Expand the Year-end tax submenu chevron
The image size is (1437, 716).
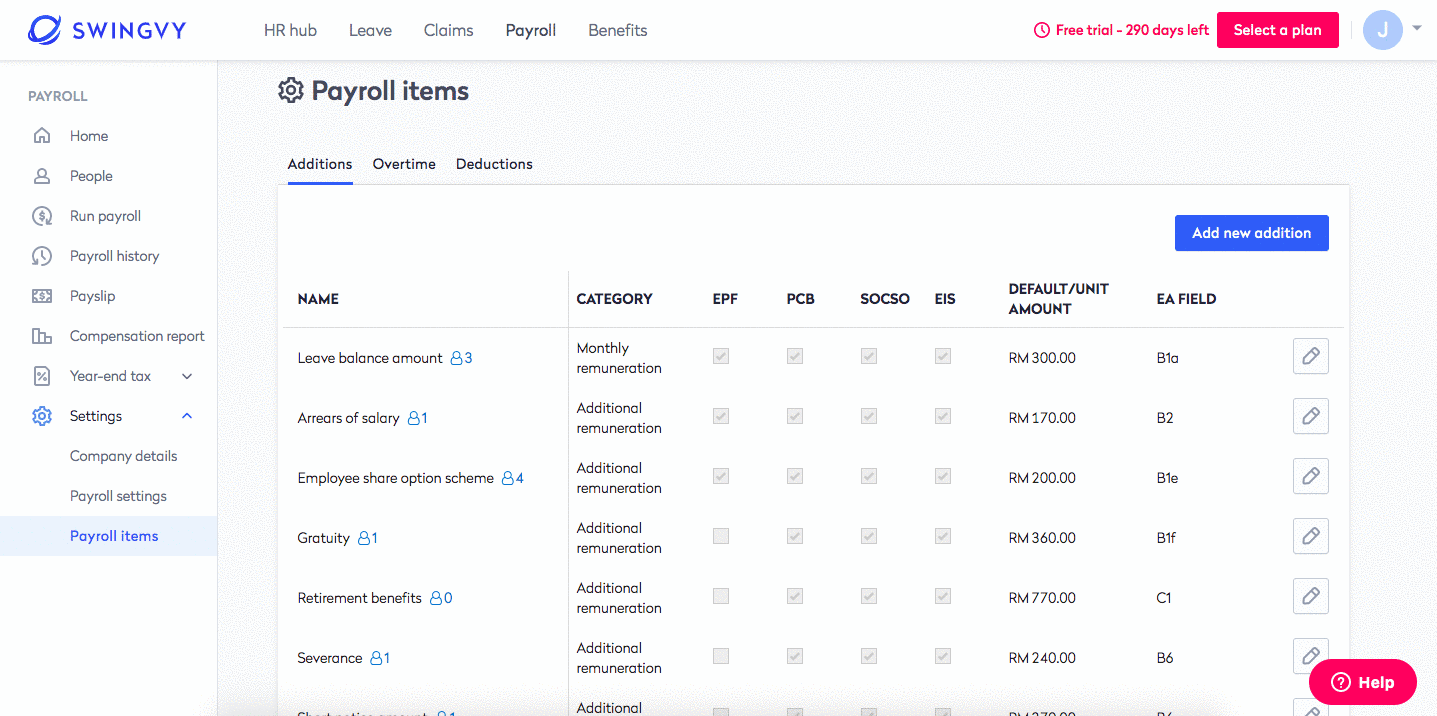click(187, 376)
